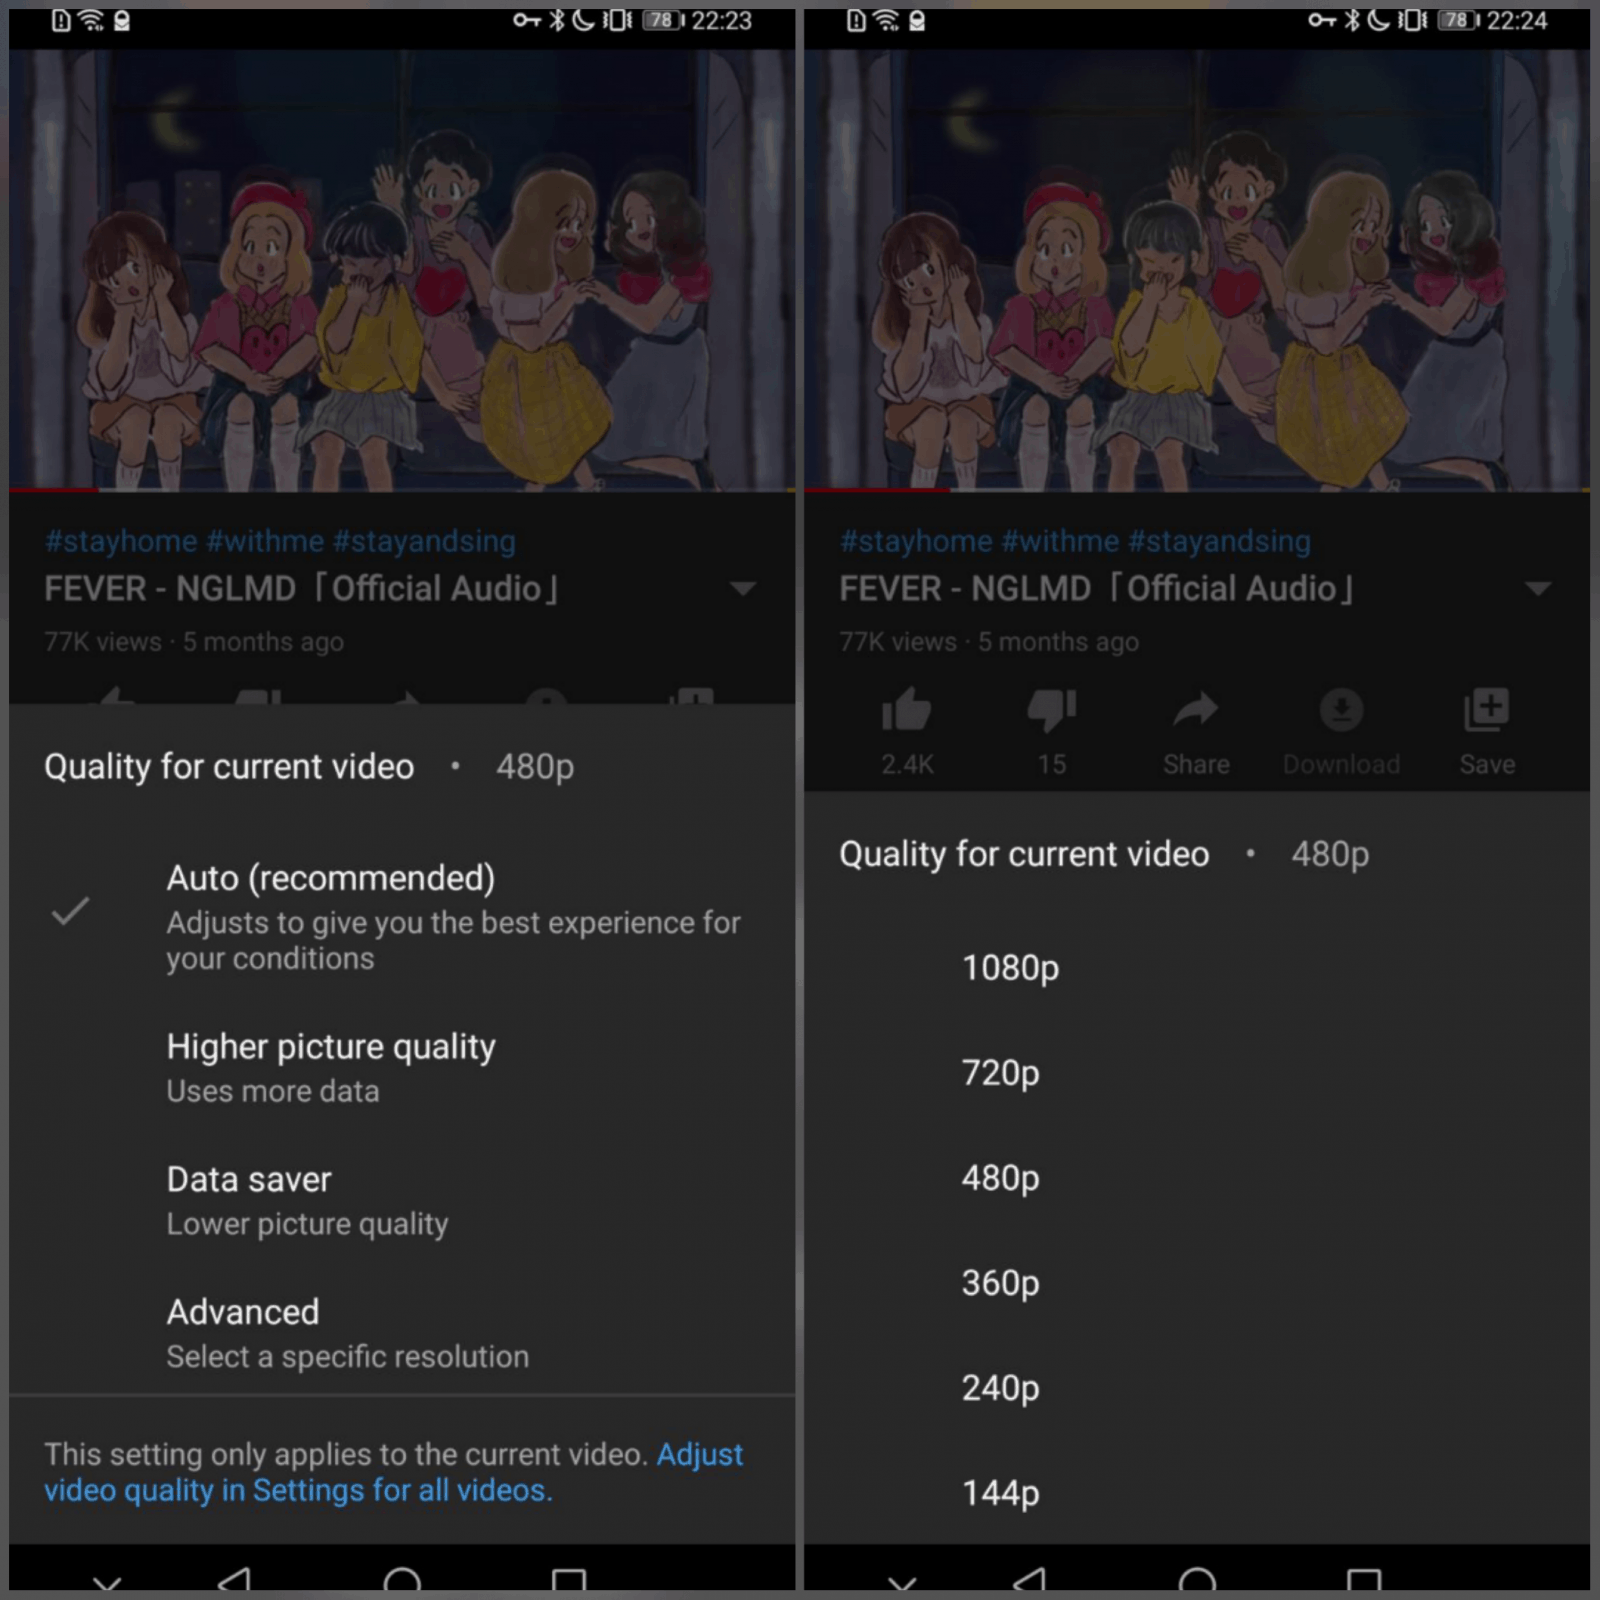Tap the like thumbs-up icon showing 2.4K
1600x1600 pixels.
point(907,711)
